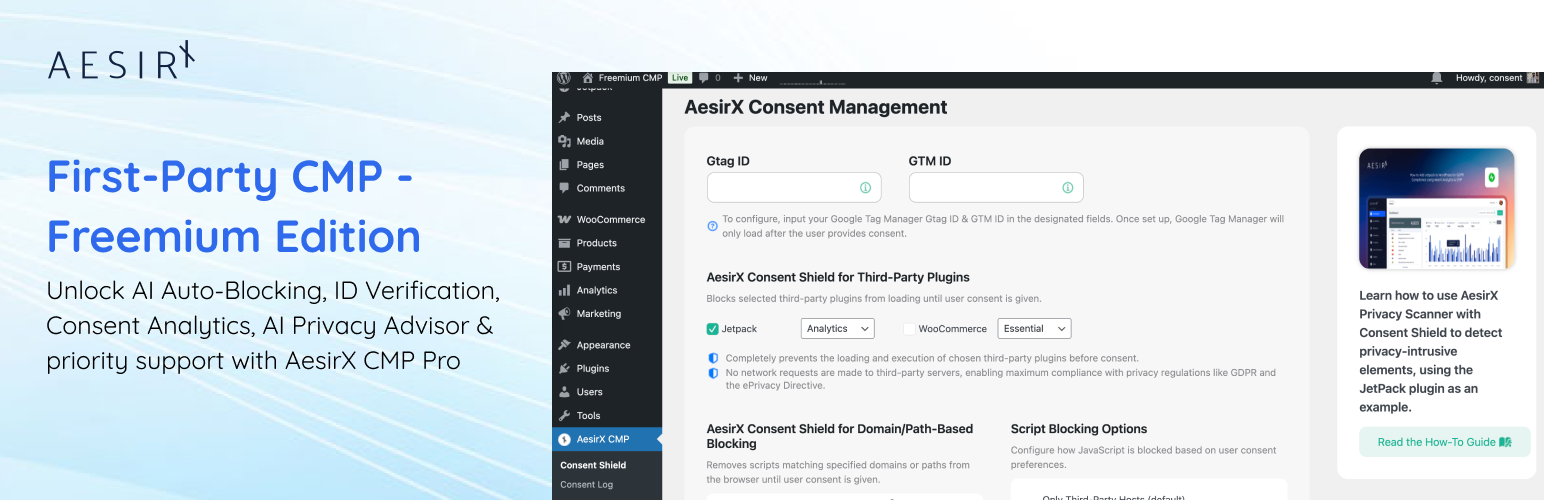Click the New link in admin bar
1544x500 pixels.
(x=758, y=78)
